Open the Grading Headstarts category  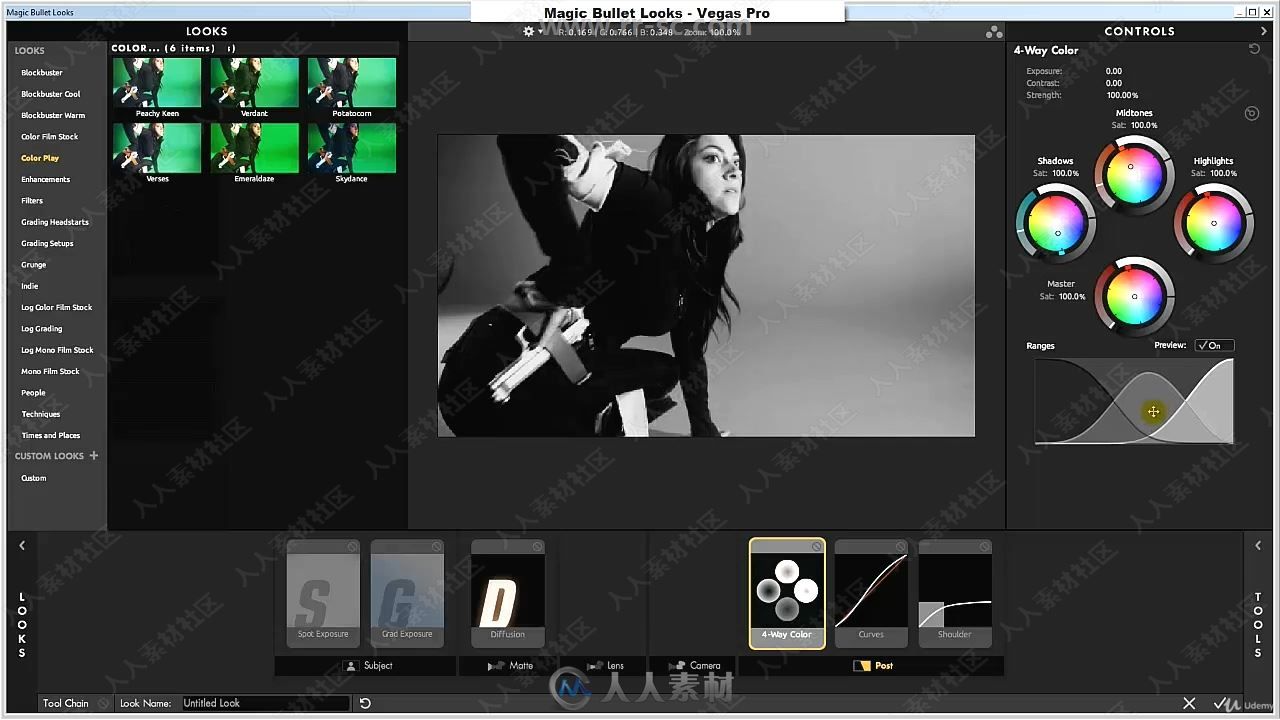tap(55, 222)
